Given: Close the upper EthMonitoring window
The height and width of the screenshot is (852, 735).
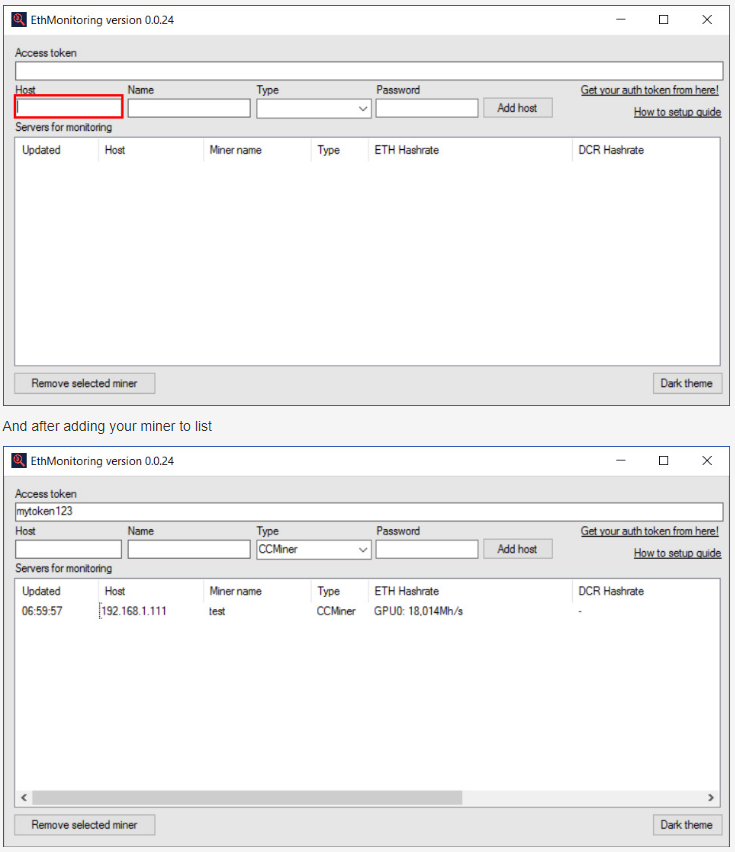Looking at the screenshot, I should 707,20.
